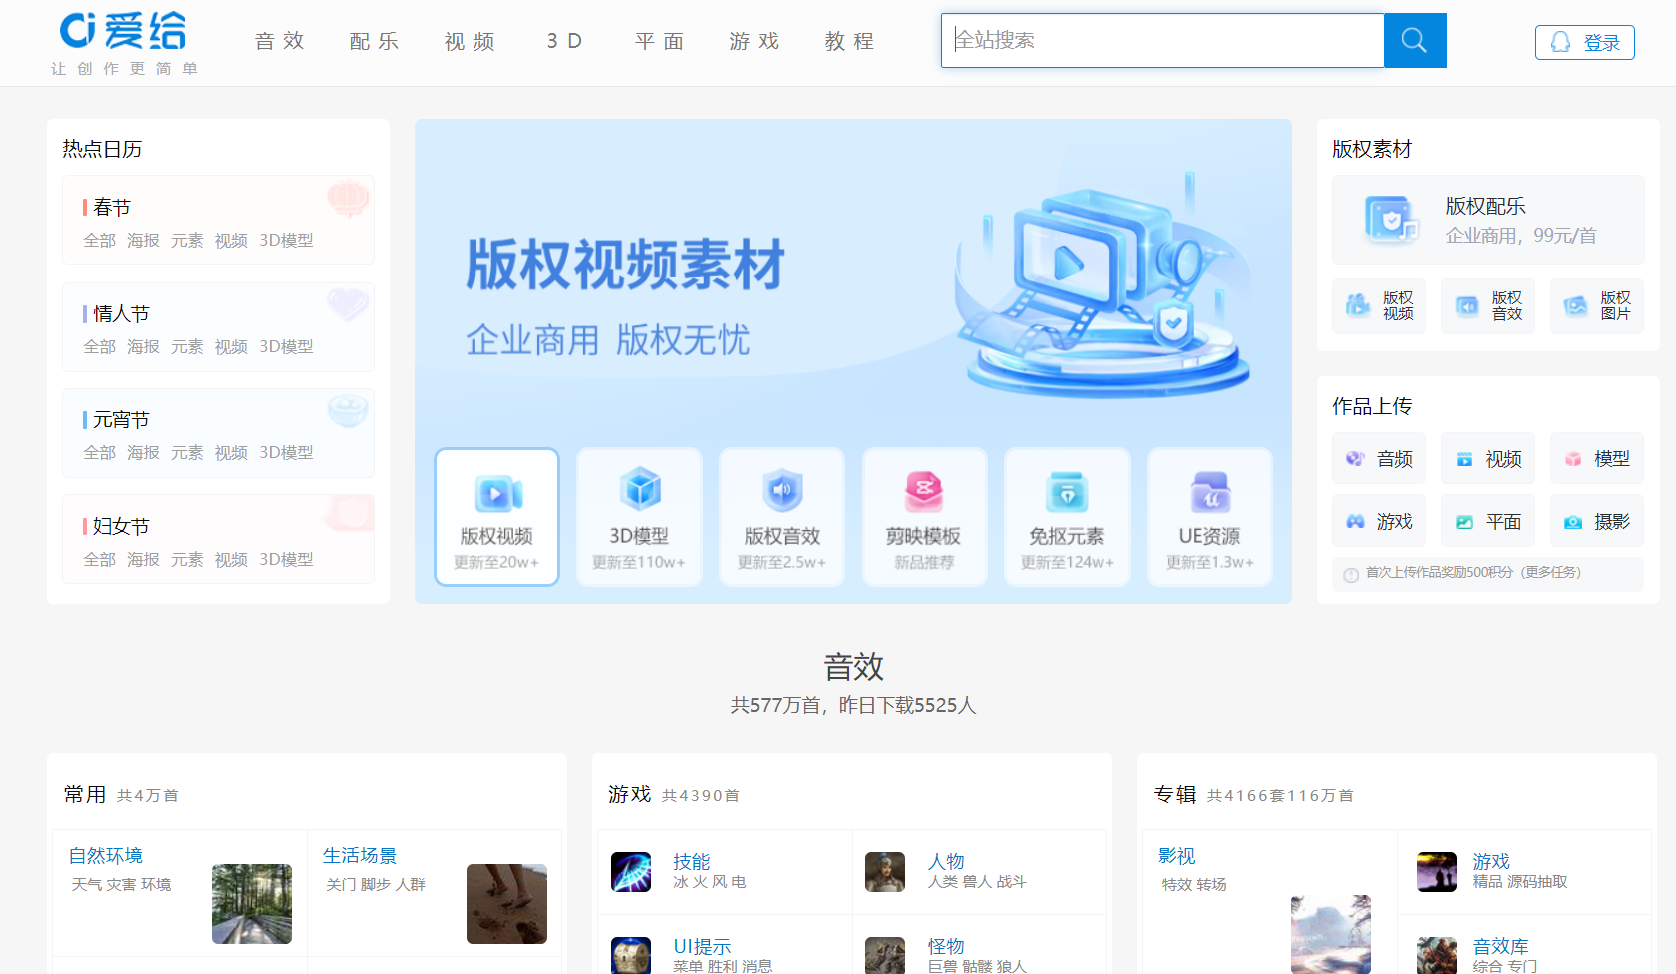Click the 3D模型 cube icon

tap(640, 489)
